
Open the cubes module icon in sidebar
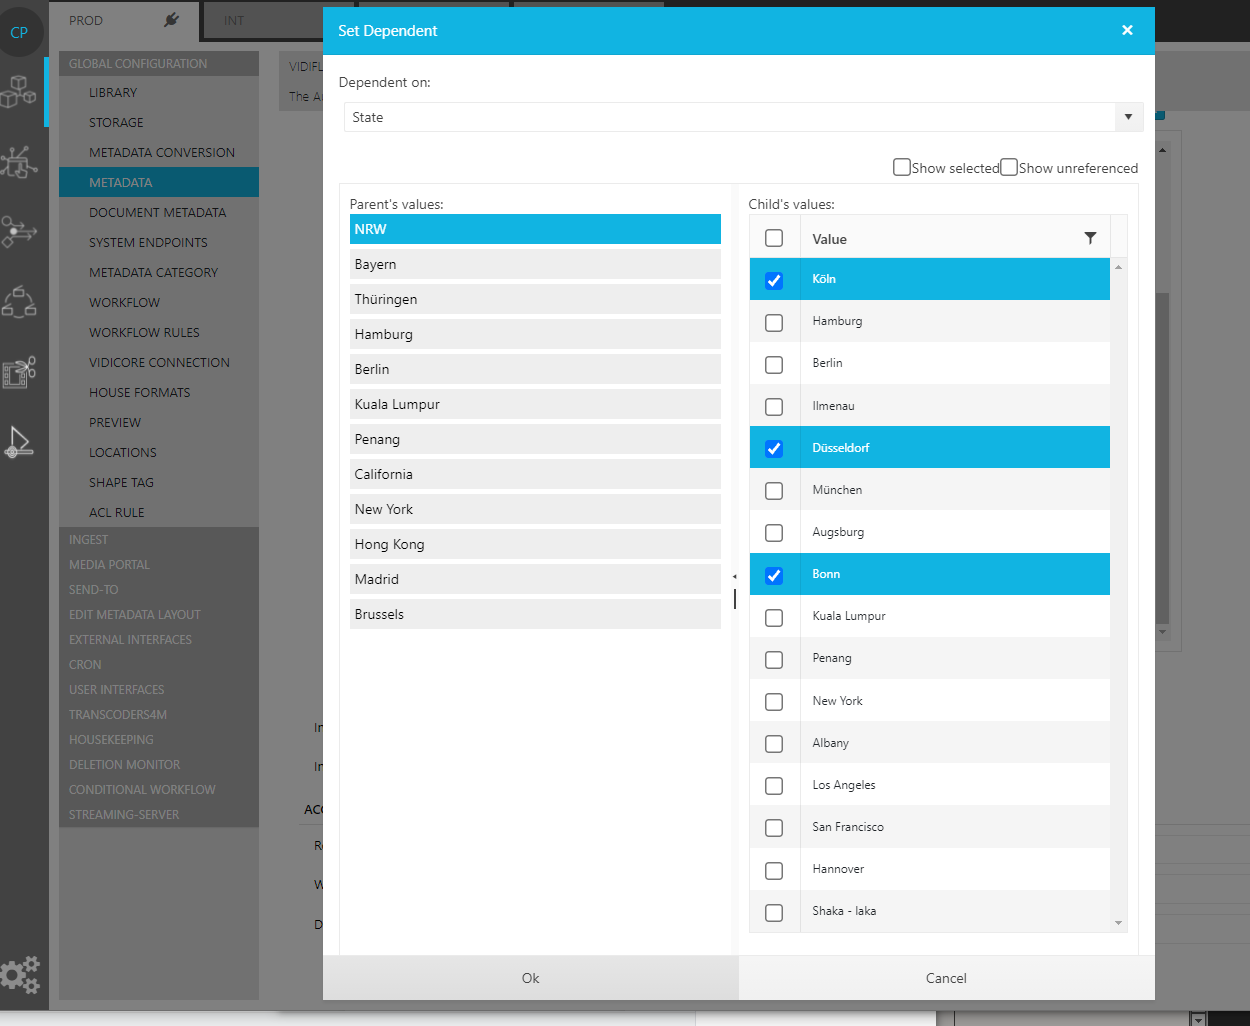pos(19,92)
